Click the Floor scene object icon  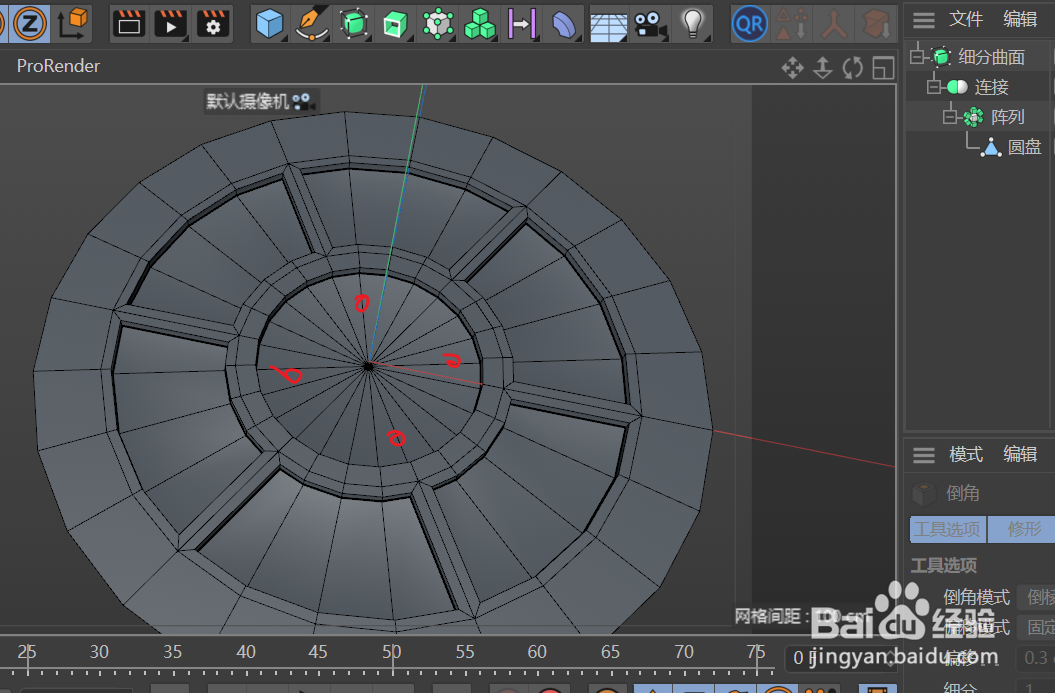[x=609, y=26]
